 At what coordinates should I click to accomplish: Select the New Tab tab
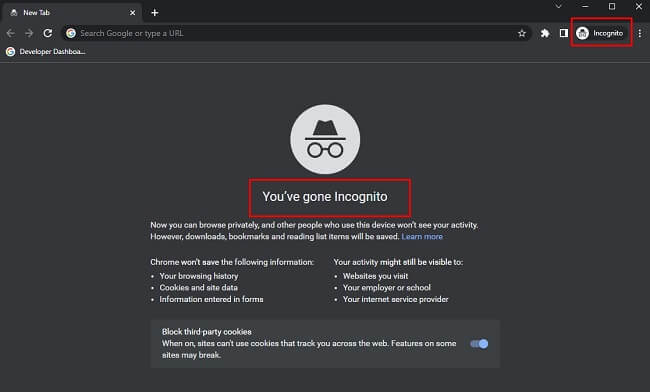coord(73,13)
